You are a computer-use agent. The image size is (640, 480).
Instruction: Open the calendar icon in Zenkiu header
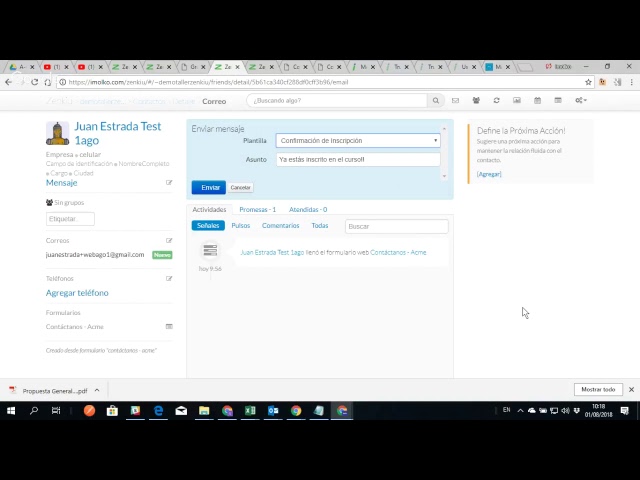(538, 100)
